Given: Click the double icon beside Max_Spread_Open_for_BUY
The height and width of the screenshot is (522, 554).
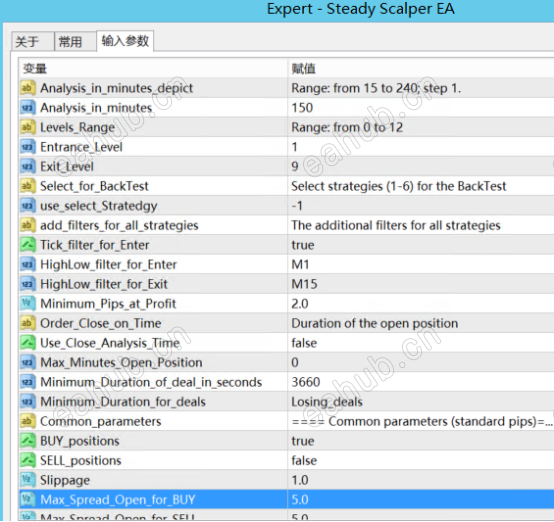Looking at the screenshot, I should point(28,499).
